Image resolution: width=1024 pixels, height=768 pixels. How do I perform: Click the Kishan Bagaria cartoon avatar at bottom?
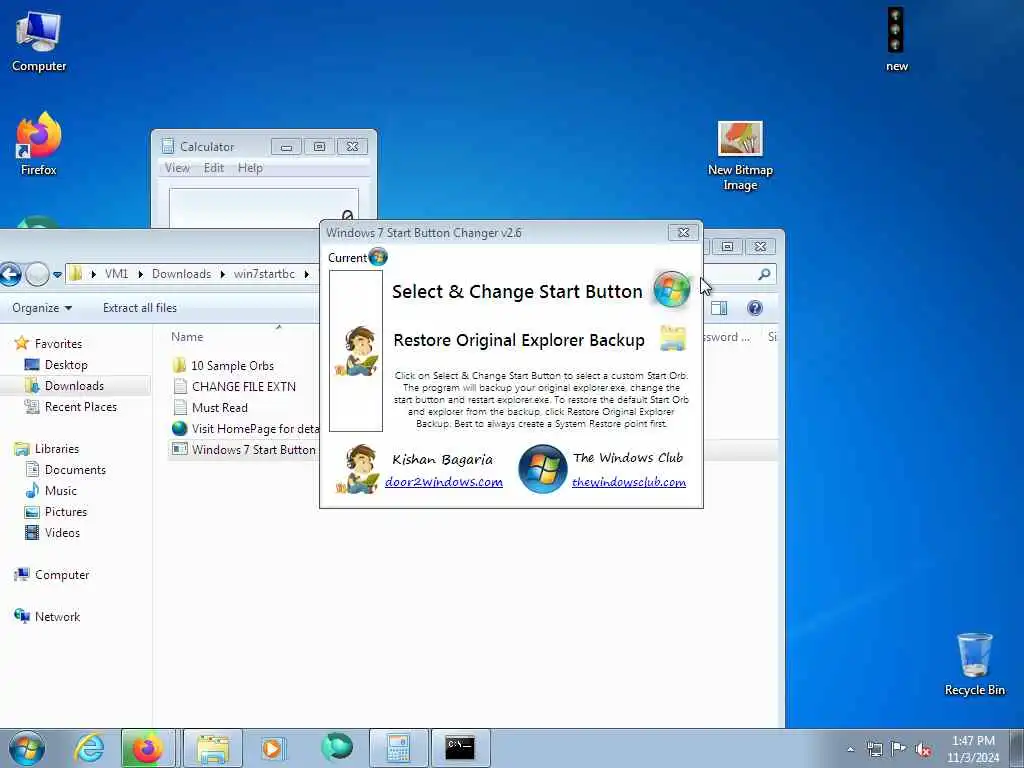(357, 469)
